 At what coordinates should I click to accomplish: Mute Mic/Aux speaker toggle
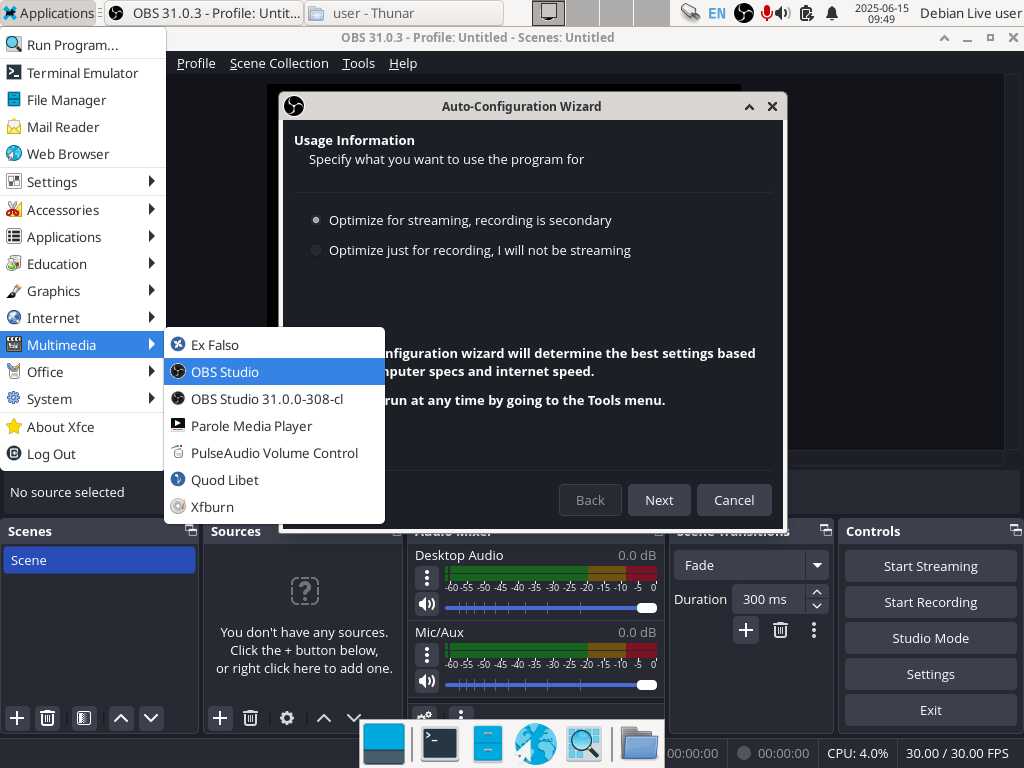pyautogui.click(x=426, y=681)
